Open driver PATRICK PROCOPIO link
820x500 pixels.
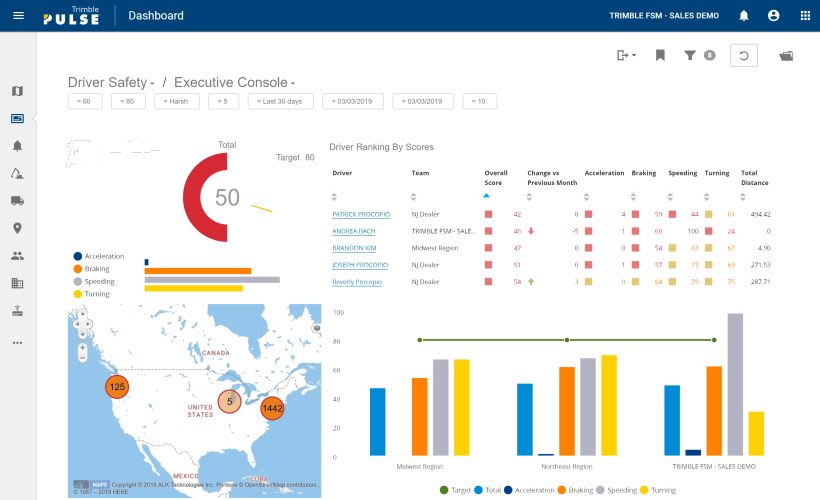pos(361,214)
